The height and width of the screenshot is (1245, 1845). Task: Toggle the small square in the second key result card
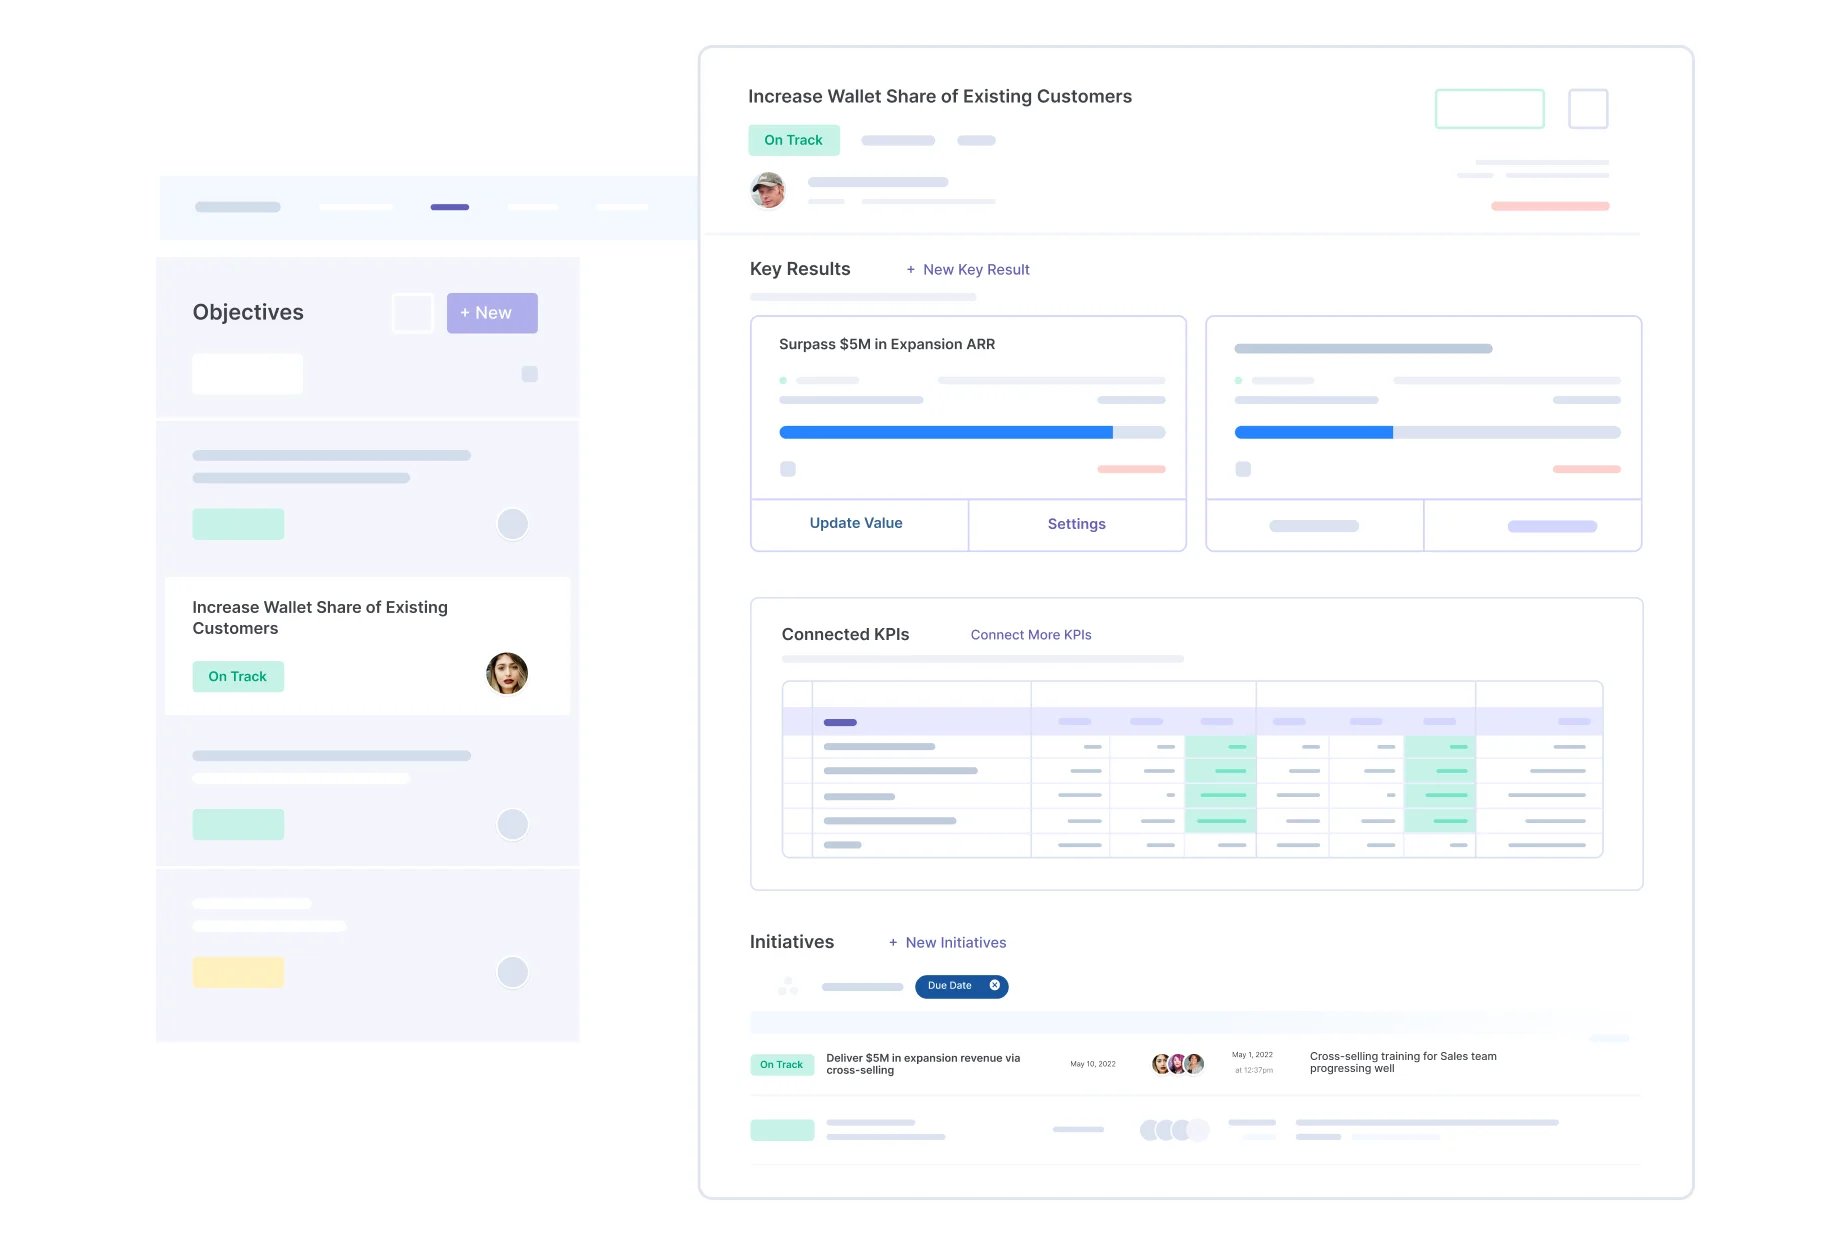[x=1243, y=469]
